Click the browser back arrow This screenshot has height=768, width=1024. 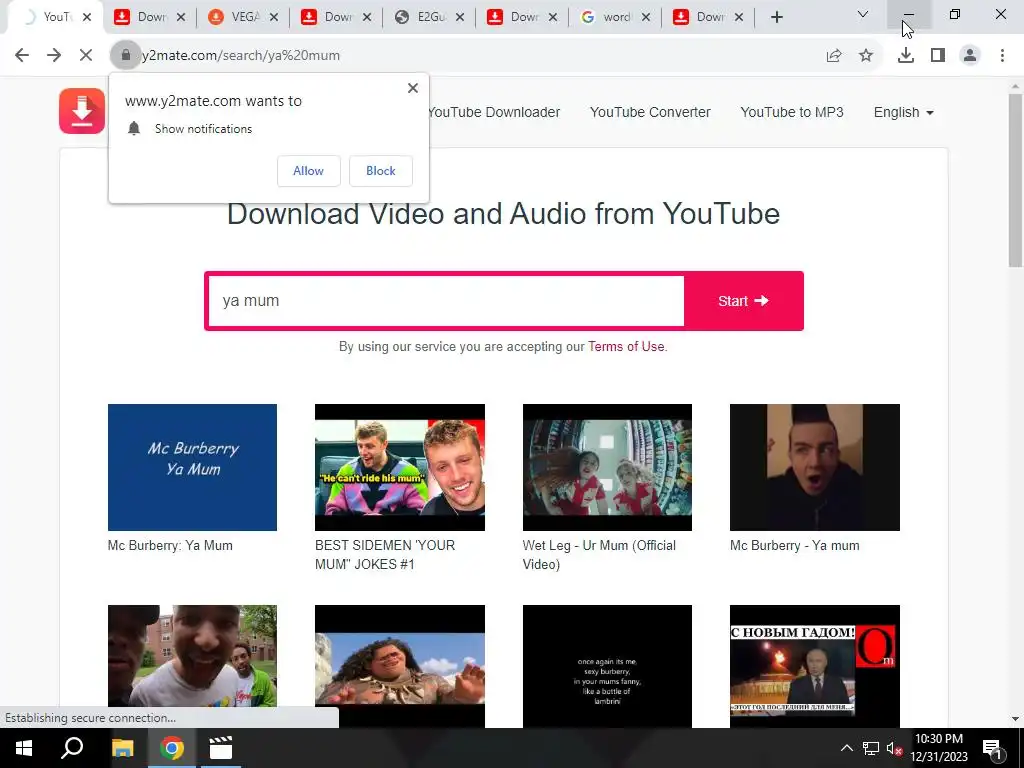pyautogui.click(x=22, y=56)
